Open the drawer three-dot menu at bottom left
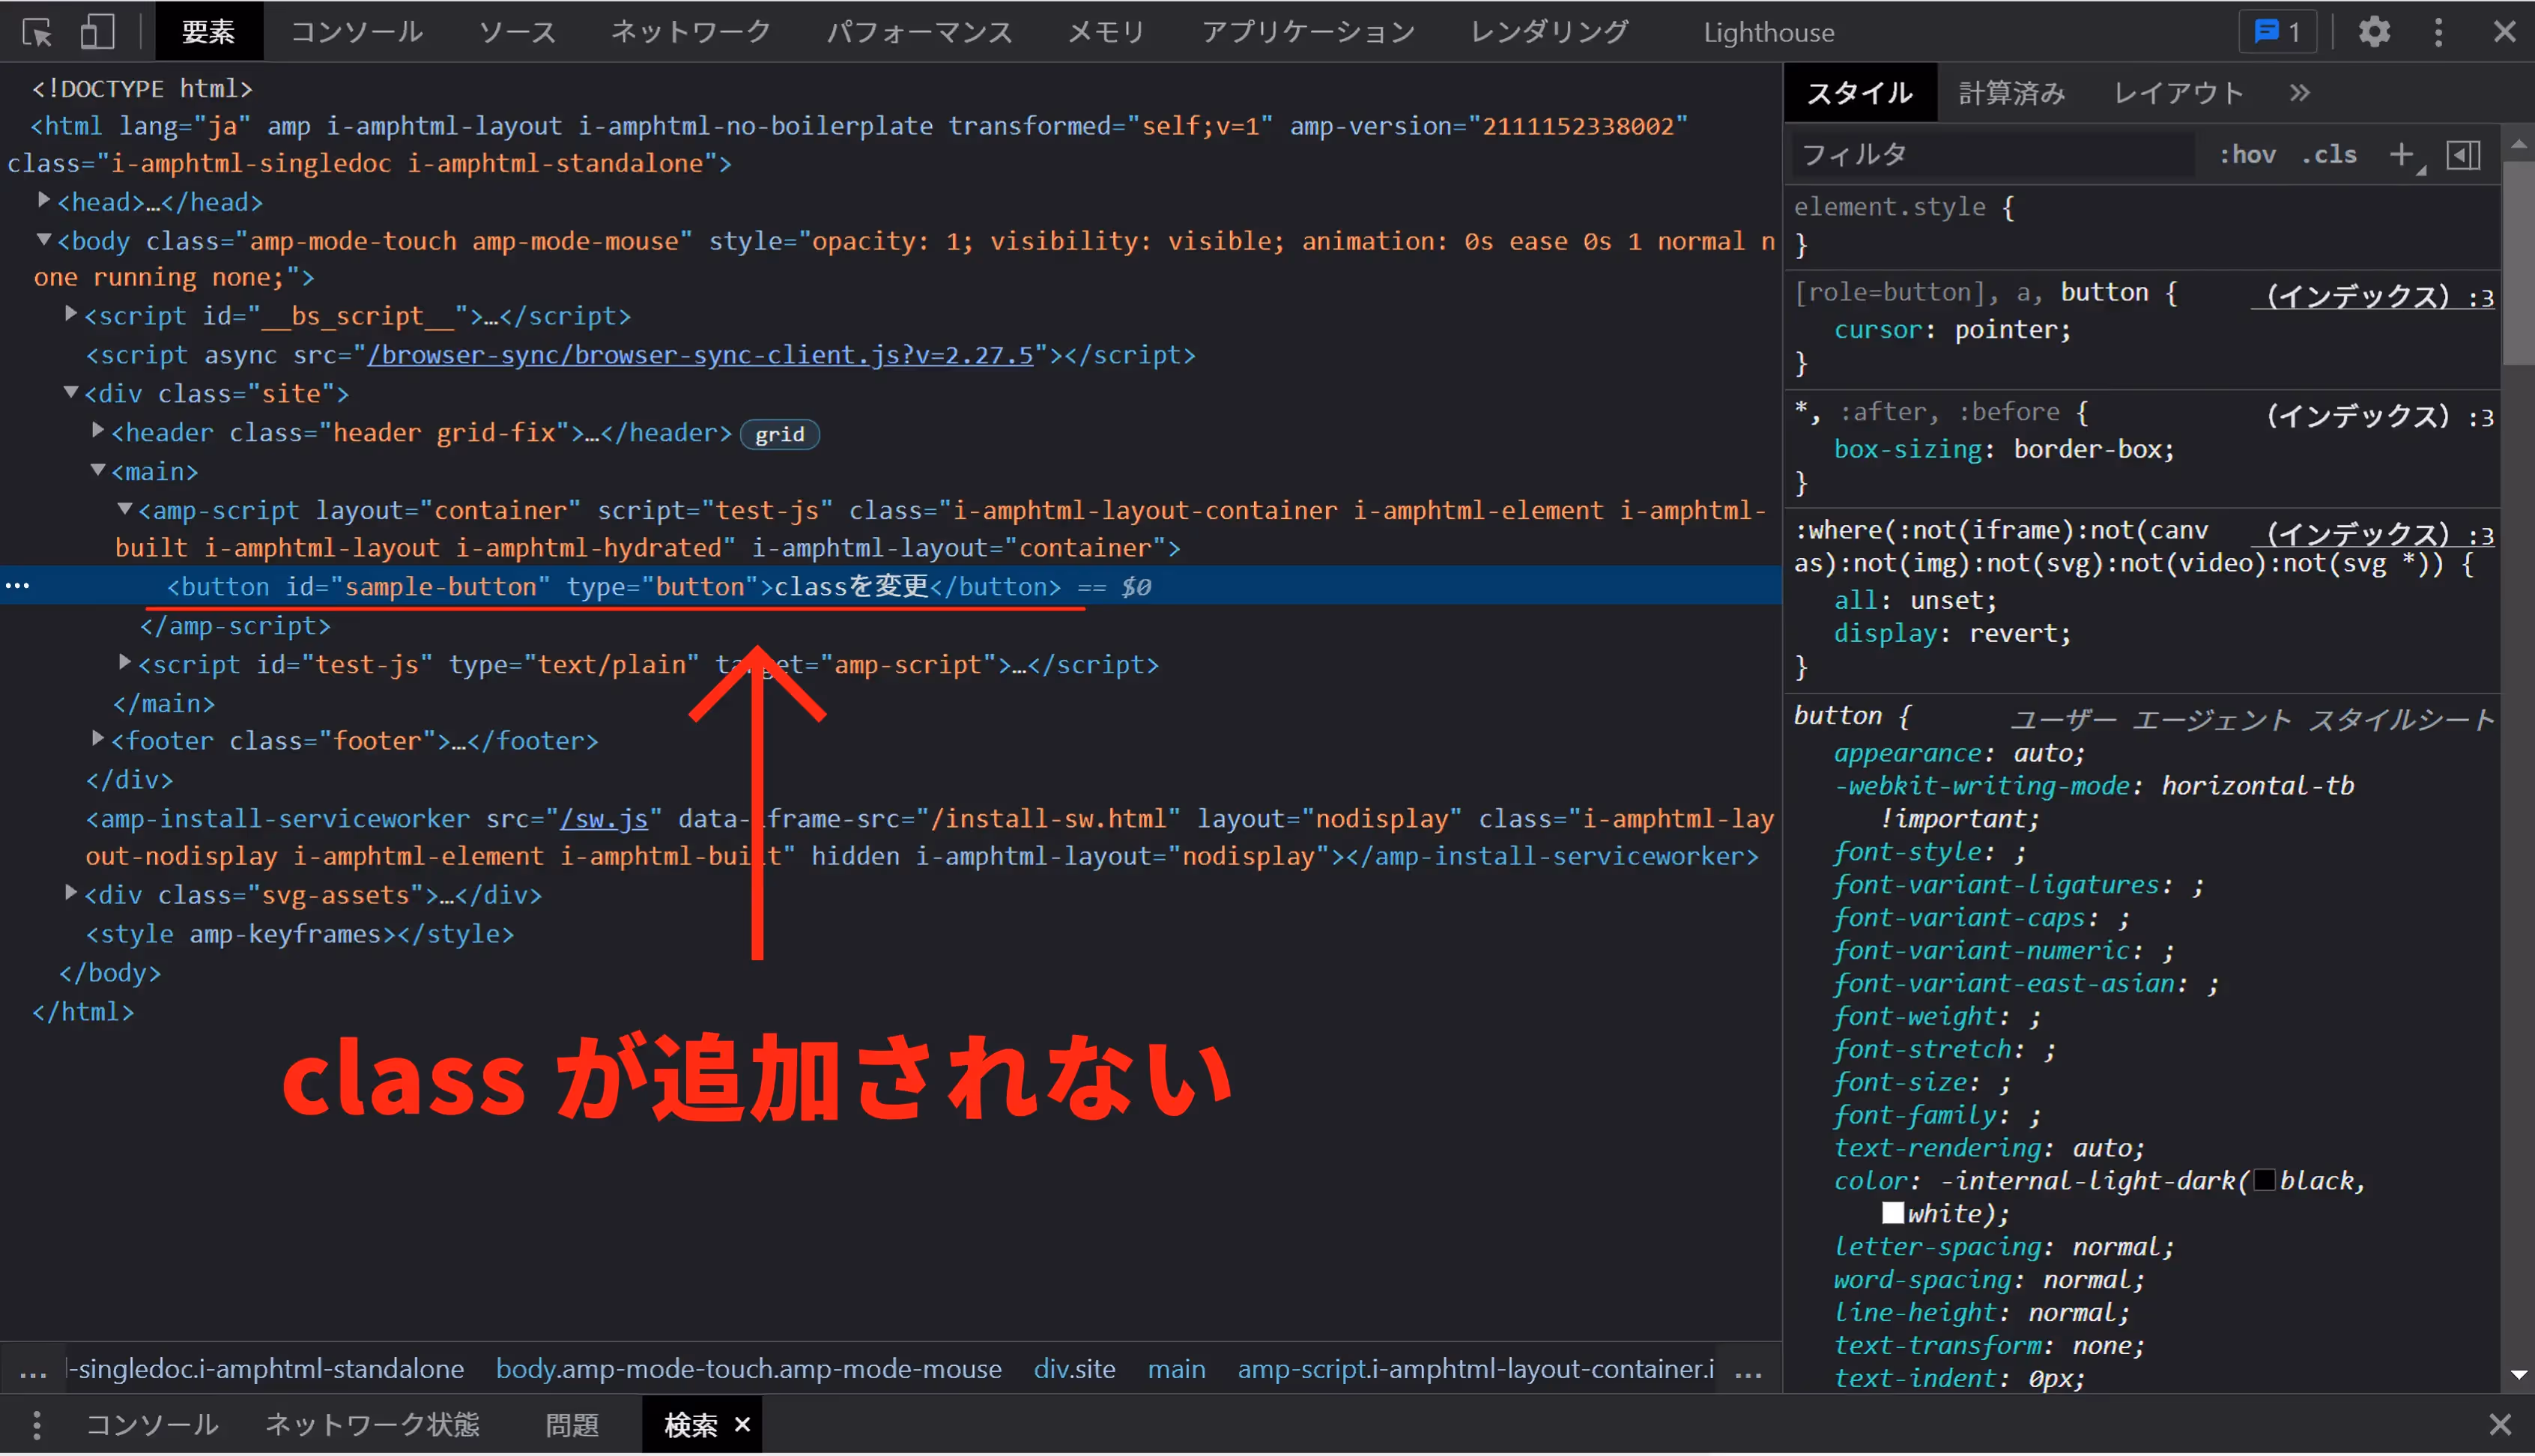This screenshot has height=1456, width=2535. coord(36,1425)
